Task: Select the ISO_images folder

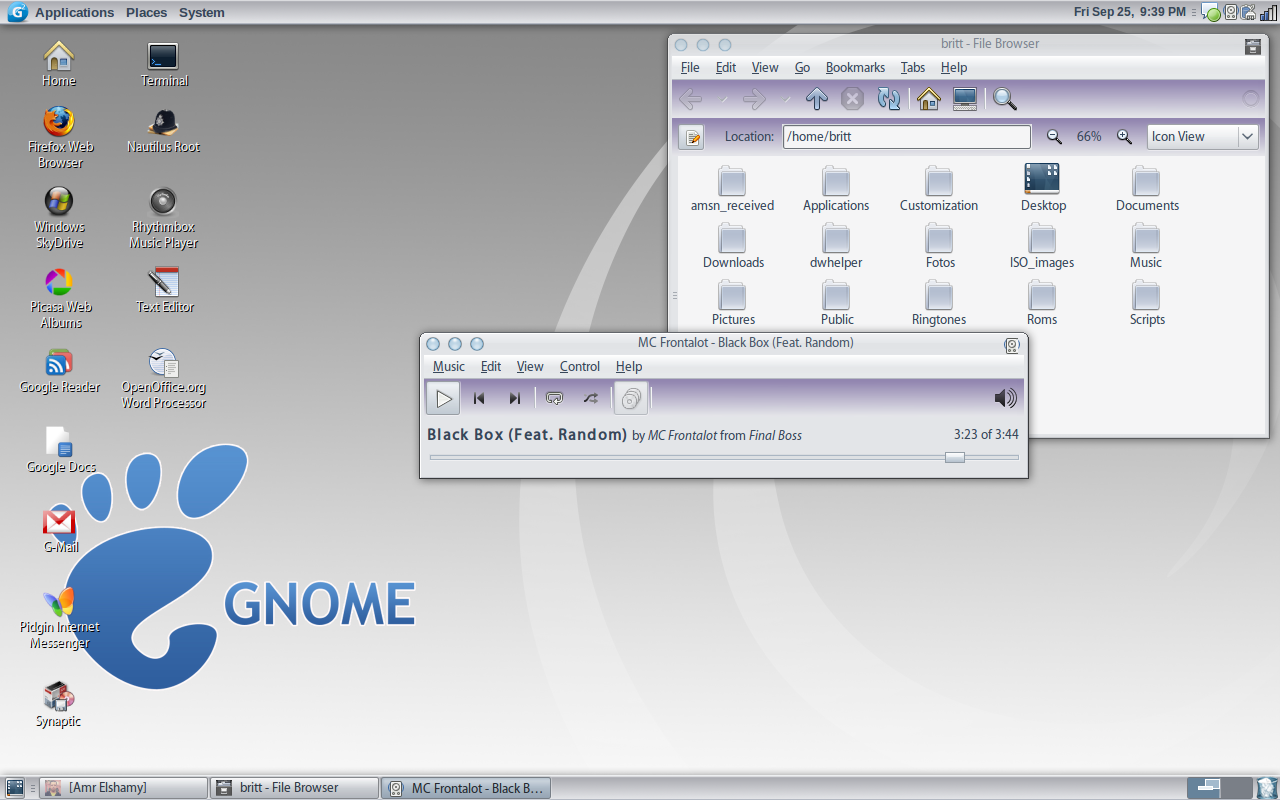Action: tap(1042, 246)
